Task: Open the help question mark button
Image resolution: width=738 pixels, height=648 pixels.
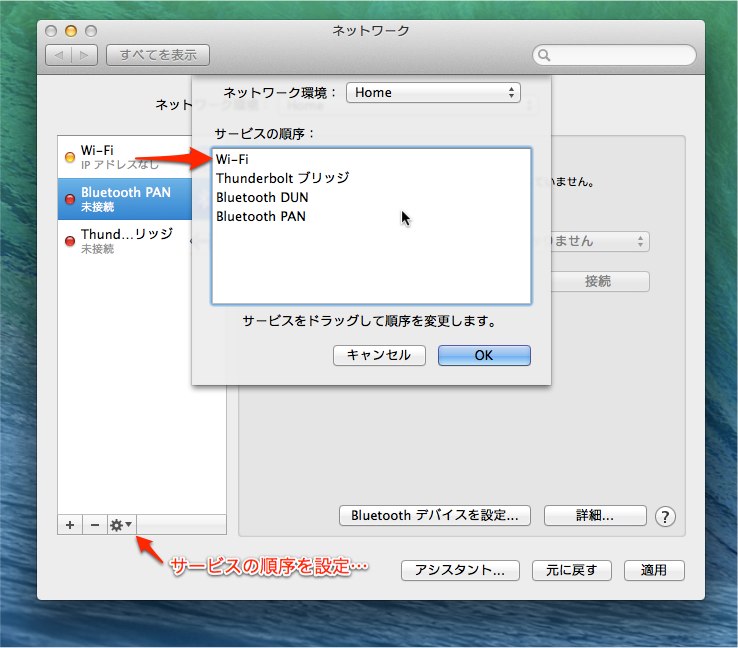Action: pyautogui.click(x=665, y=516)
